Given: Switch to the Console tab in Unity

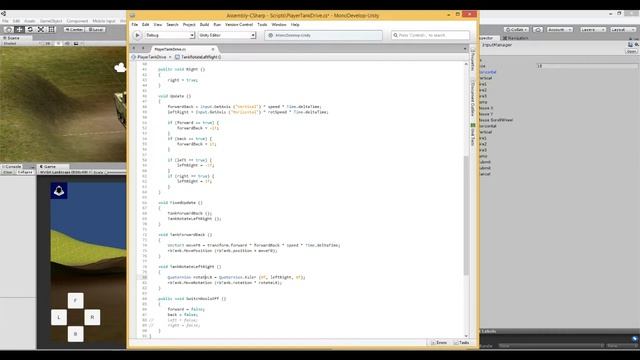Looking at the screenshot, I should pos(11,167).
